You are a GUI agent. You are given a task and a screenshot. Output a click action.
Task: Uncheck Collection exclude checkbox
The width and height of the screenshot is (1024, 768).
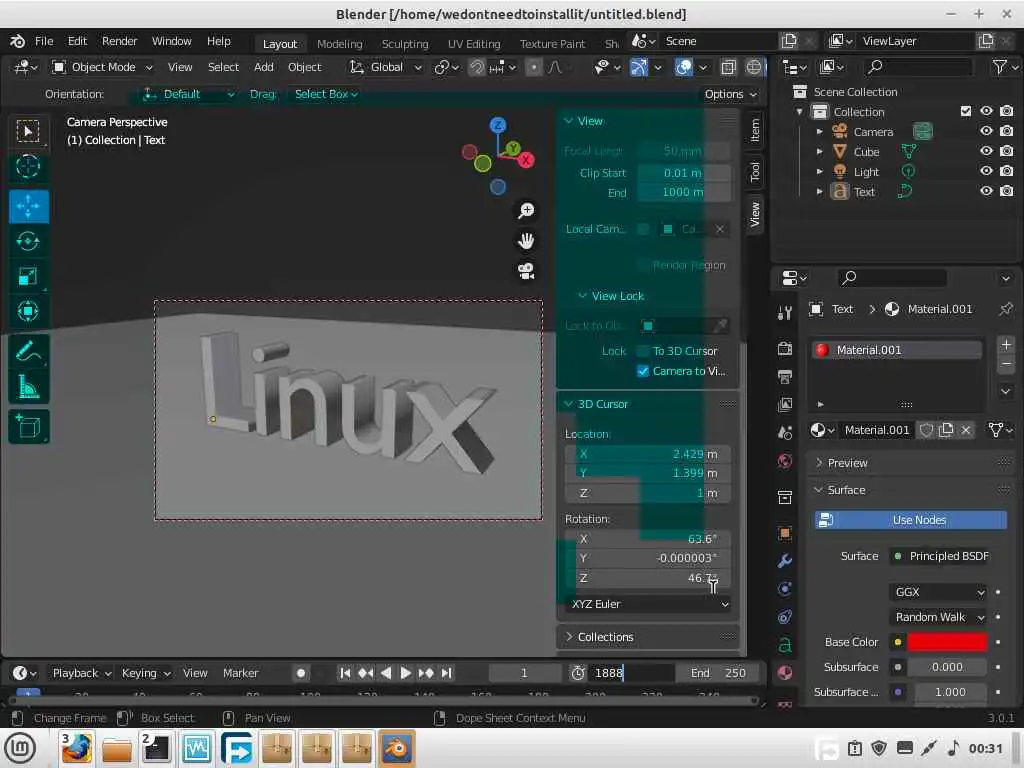click(x=966, y=111)
